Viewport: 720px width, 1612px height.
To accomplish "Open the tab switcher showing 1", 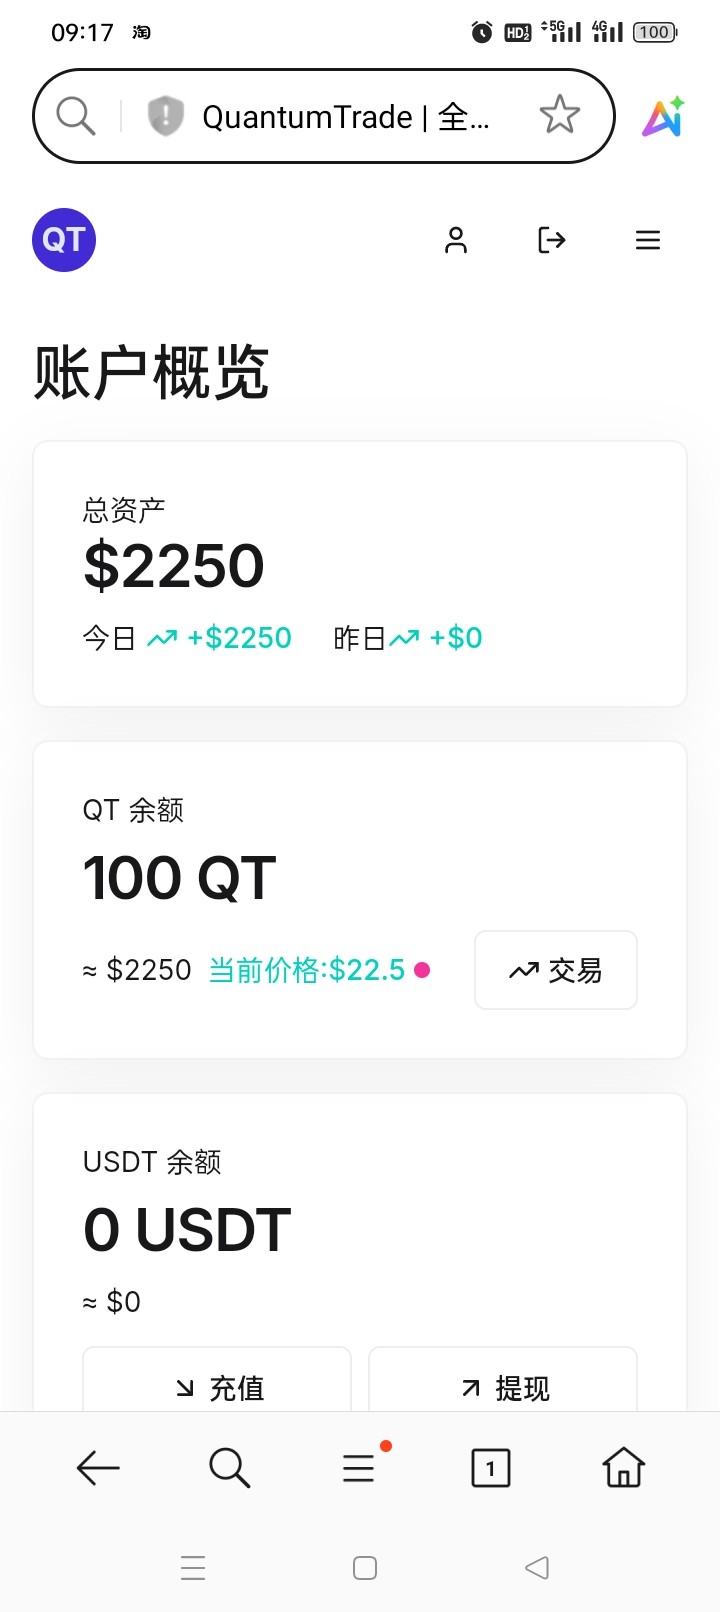I will tap(490, 1468).
